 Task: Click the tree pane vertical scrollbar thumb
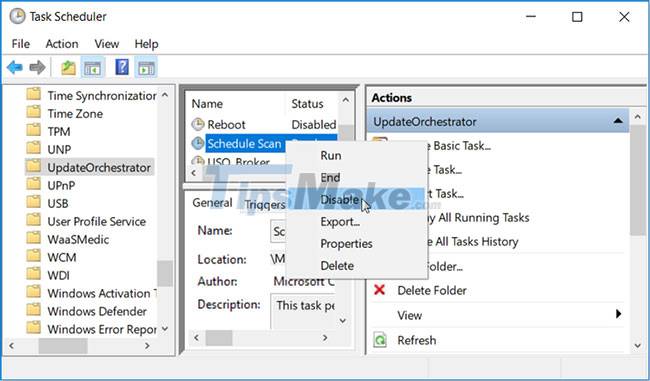coord(165,273)
